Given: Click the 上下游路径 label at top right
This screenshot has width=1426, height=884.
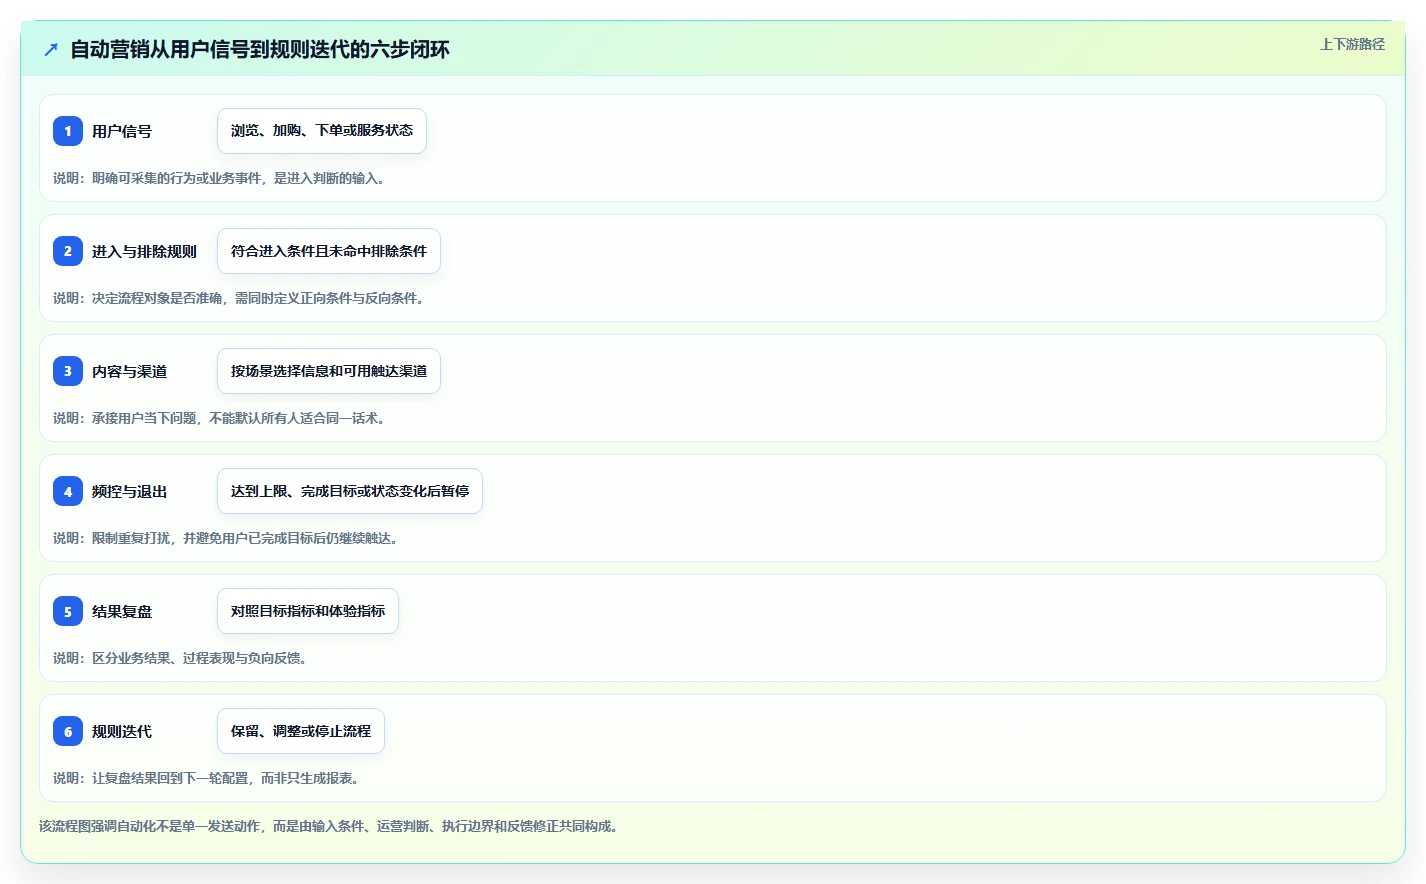Looking at the screenshot, I should pyautogui.click(x=1352, y=44).
